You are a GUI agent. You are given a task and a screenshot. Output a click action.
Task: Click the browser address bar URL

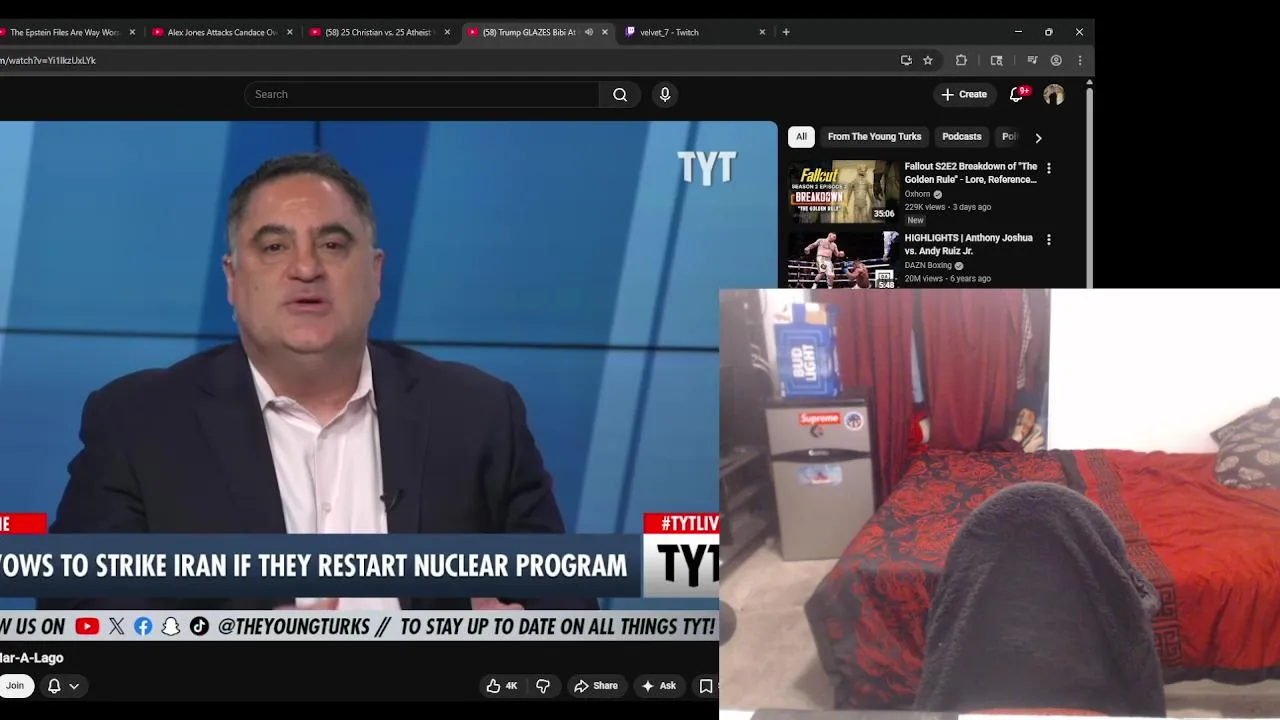pyautogui.click(x=48, y=60)
